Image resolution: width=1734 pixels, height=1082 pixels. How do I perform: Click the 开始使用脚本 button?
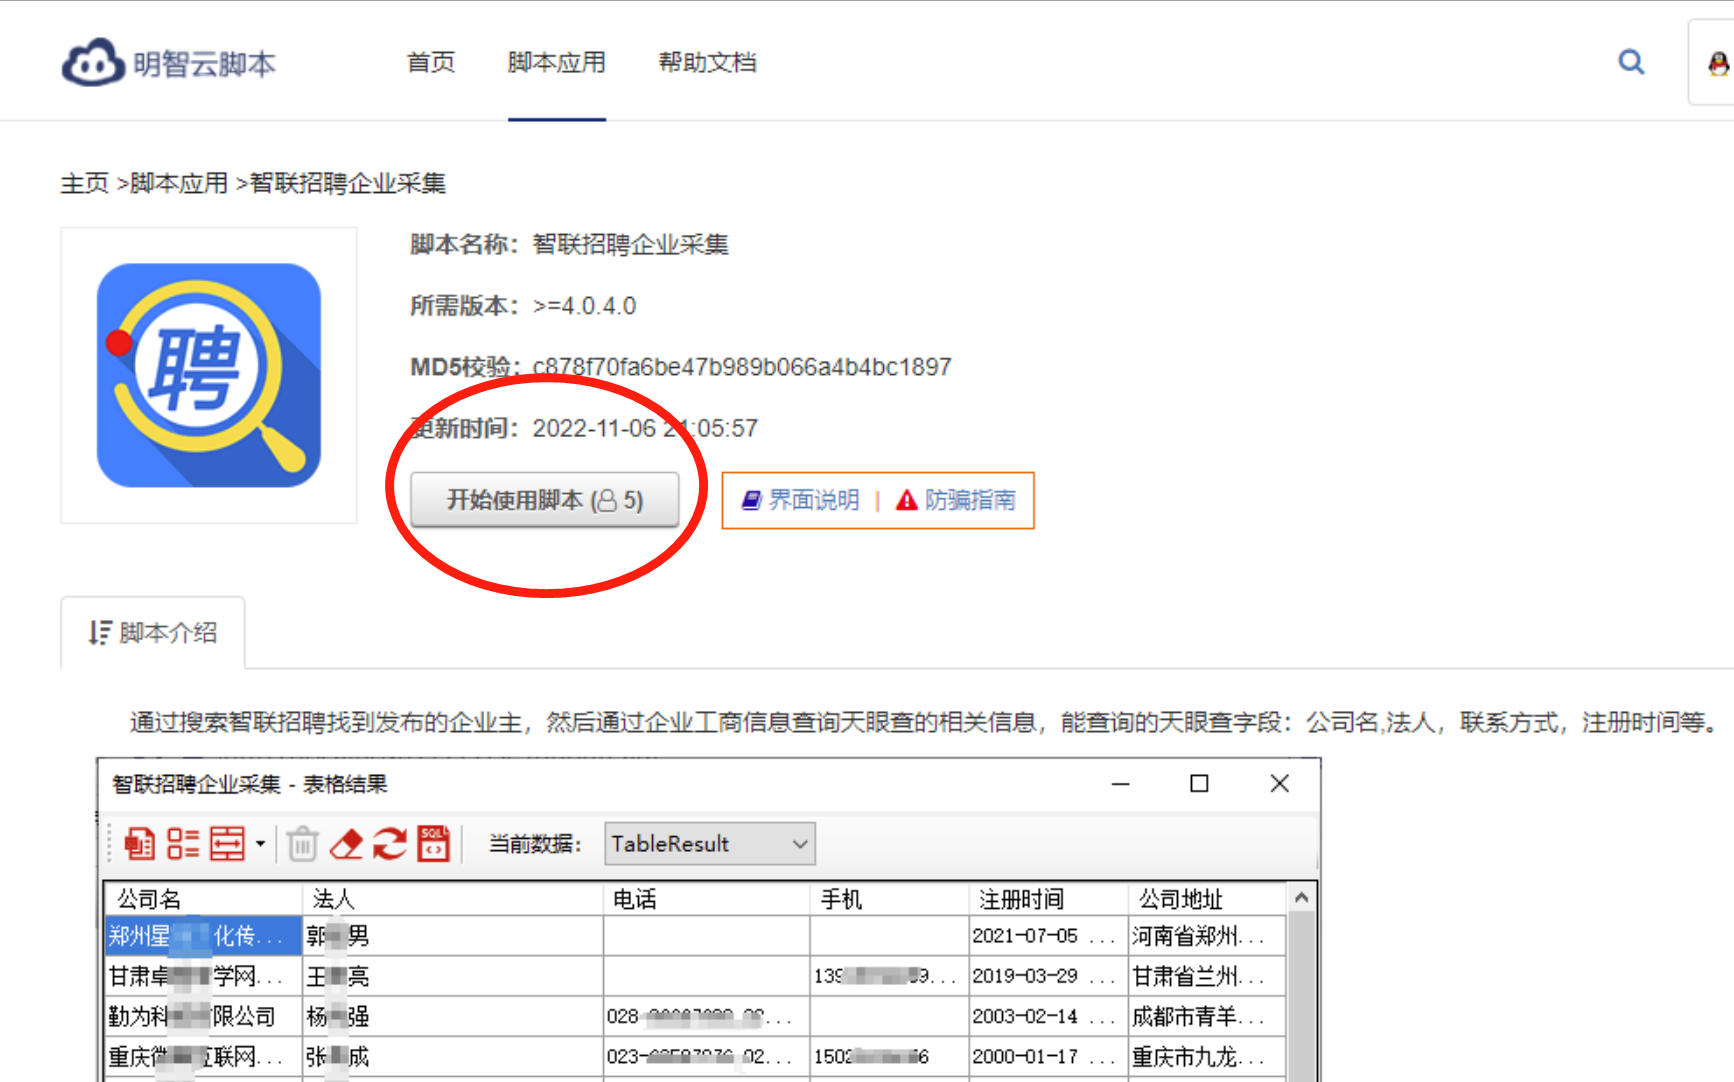pos(545,500)
